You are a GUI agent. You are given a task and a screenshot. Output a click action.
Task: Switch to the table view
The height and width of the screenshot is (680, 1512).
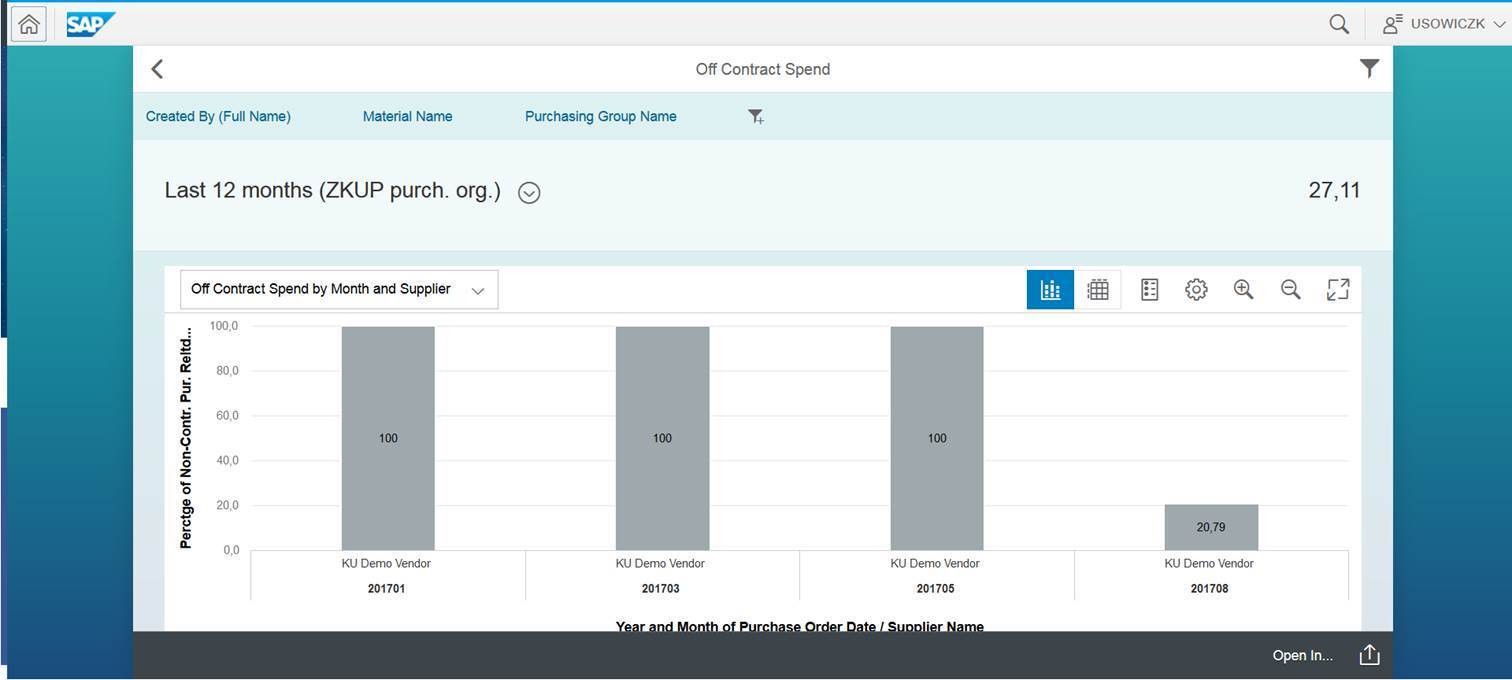pyautogui.click(x=1097, y=289)
